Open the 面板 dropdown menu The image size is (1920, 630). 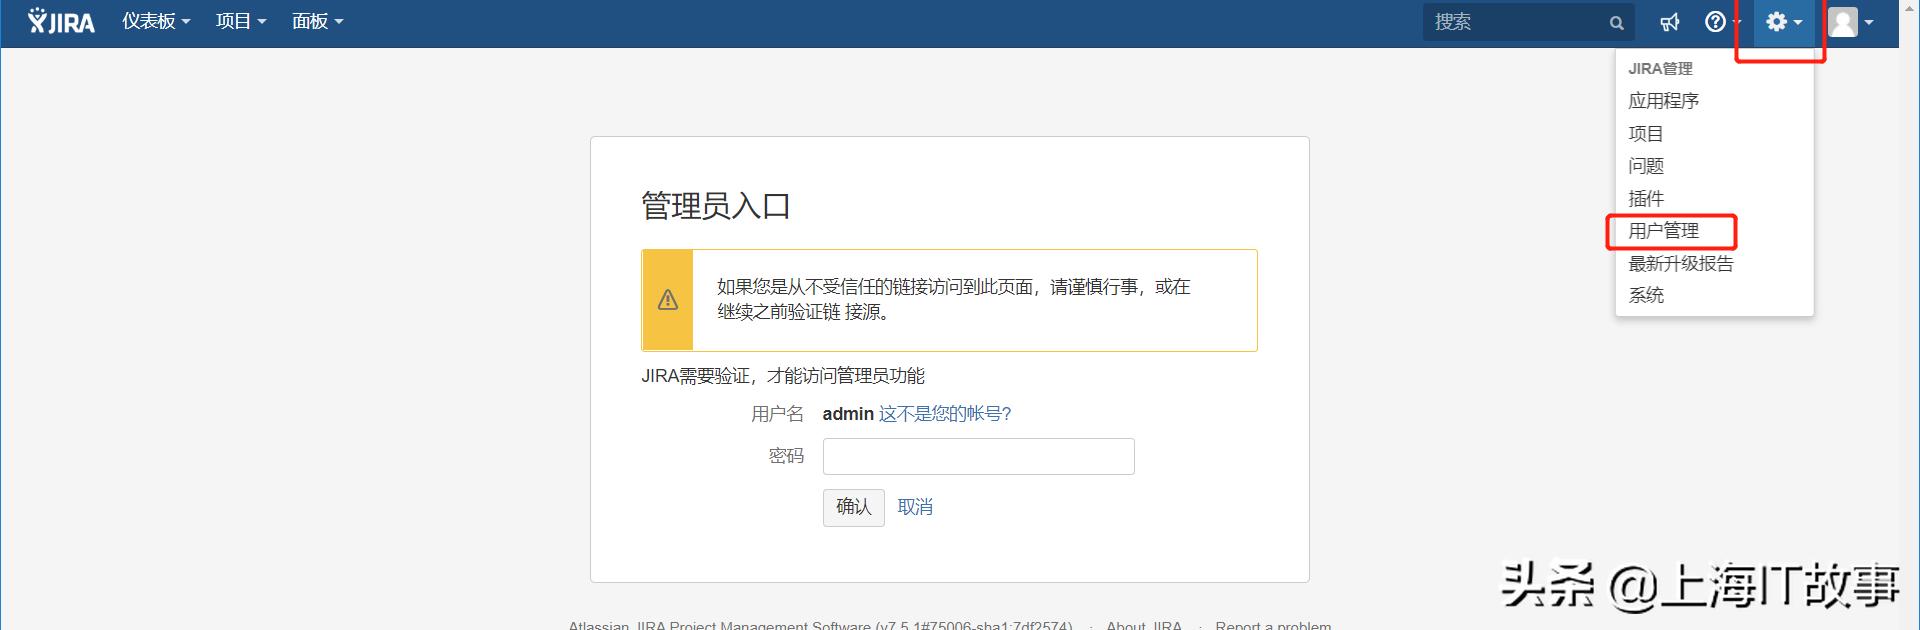[317, 21]
